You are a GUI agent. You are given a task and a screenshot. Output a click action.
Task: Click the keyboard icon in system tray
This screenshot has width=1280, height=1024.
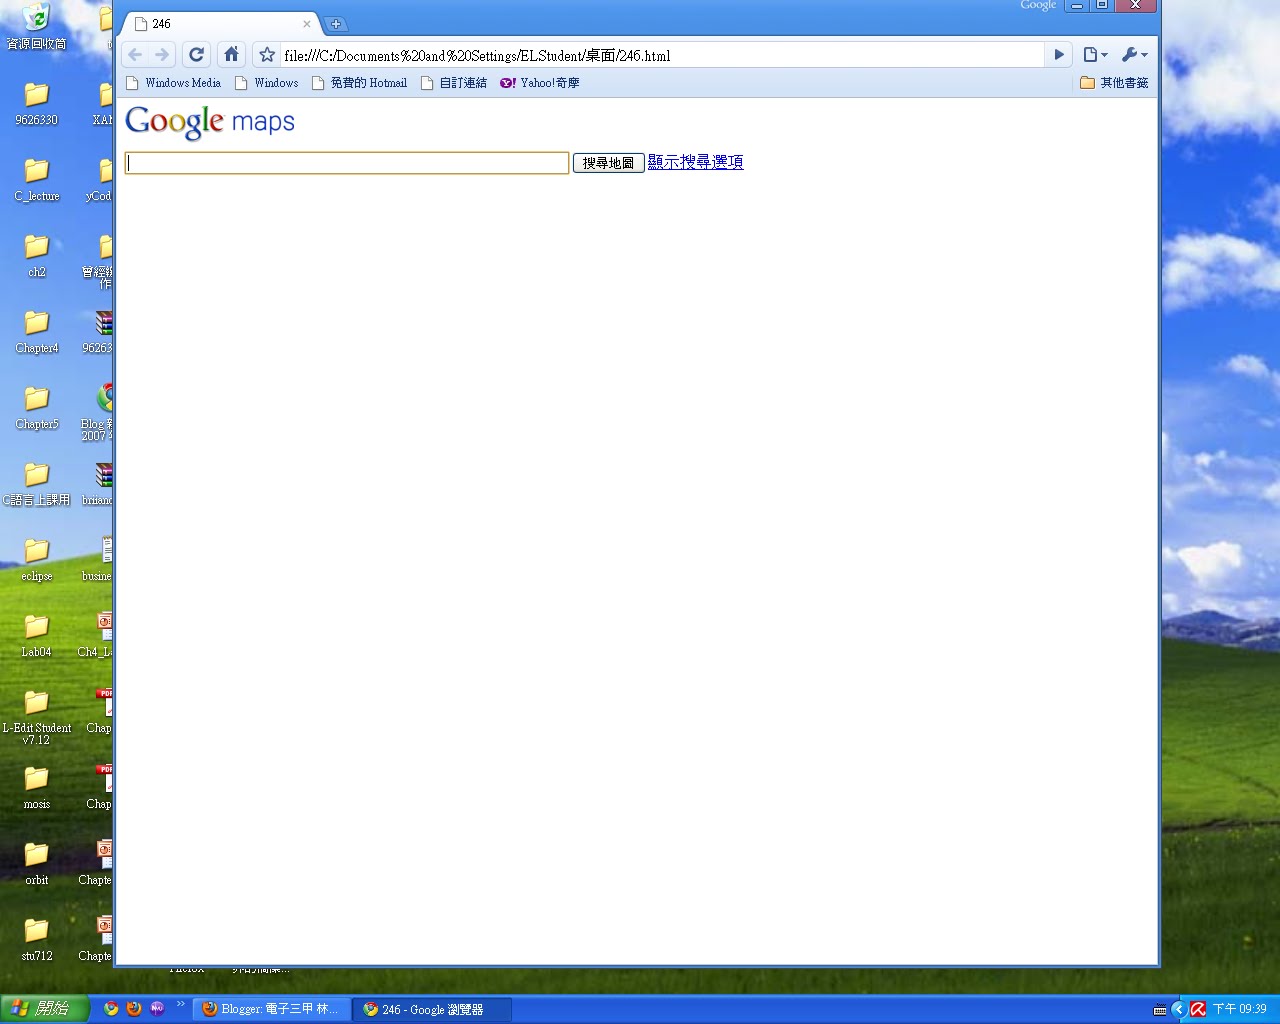click(x=1160, y=1010)
